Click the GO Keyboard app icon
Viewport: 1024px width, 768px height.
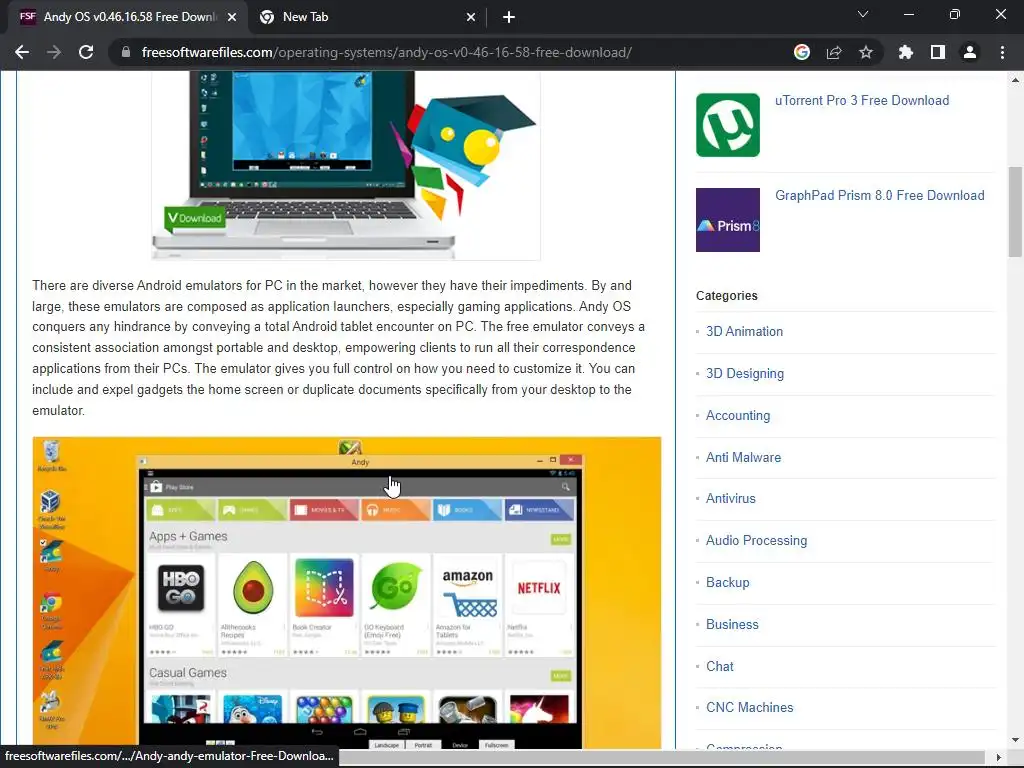click(395, 587)
